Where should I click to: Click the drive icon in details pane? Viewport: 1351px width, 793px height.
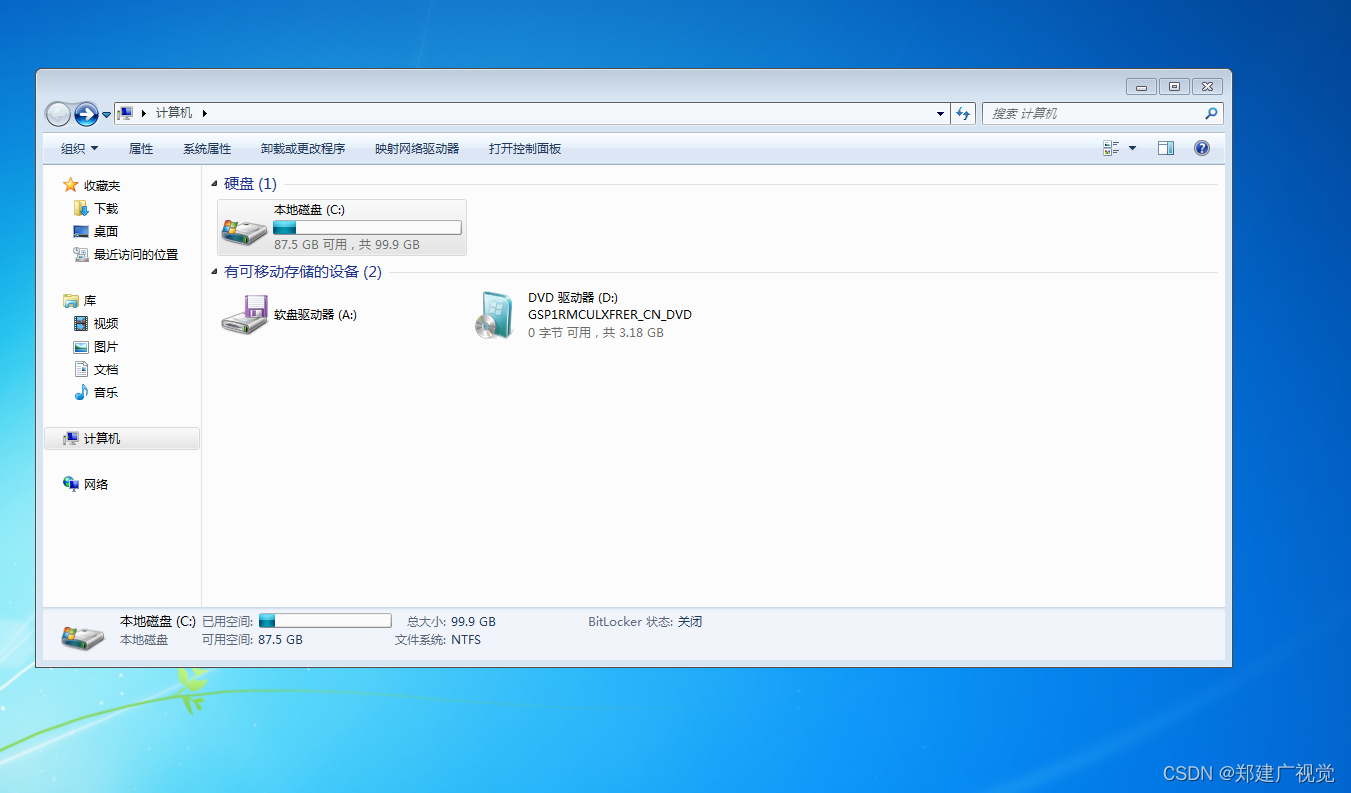click(x=83, y=636)
